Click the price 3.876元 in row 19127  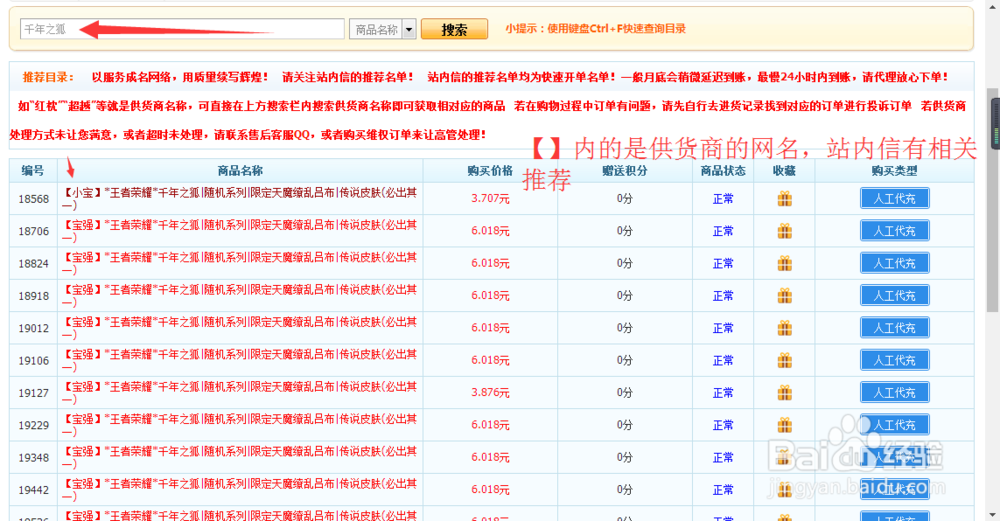click(490, 392)
